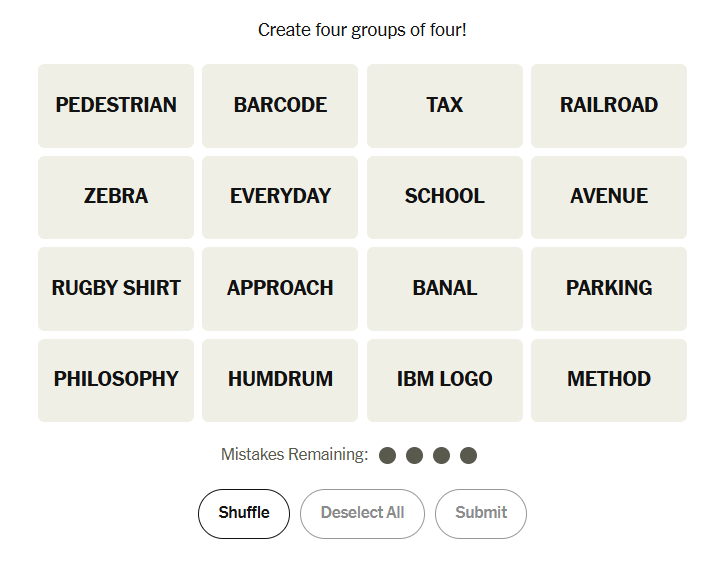Screen dimensions: 722x568
Task: Shuffle the word tiles
Action: pos(244,513)
